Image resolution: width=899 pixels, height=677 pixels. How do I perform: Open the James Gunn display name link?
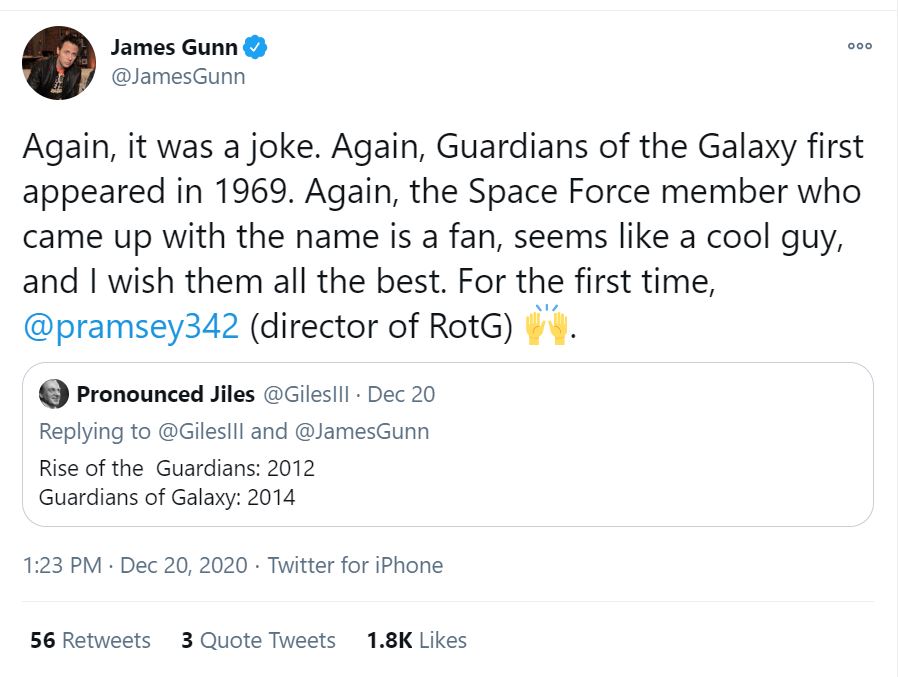tap(173, 47)
